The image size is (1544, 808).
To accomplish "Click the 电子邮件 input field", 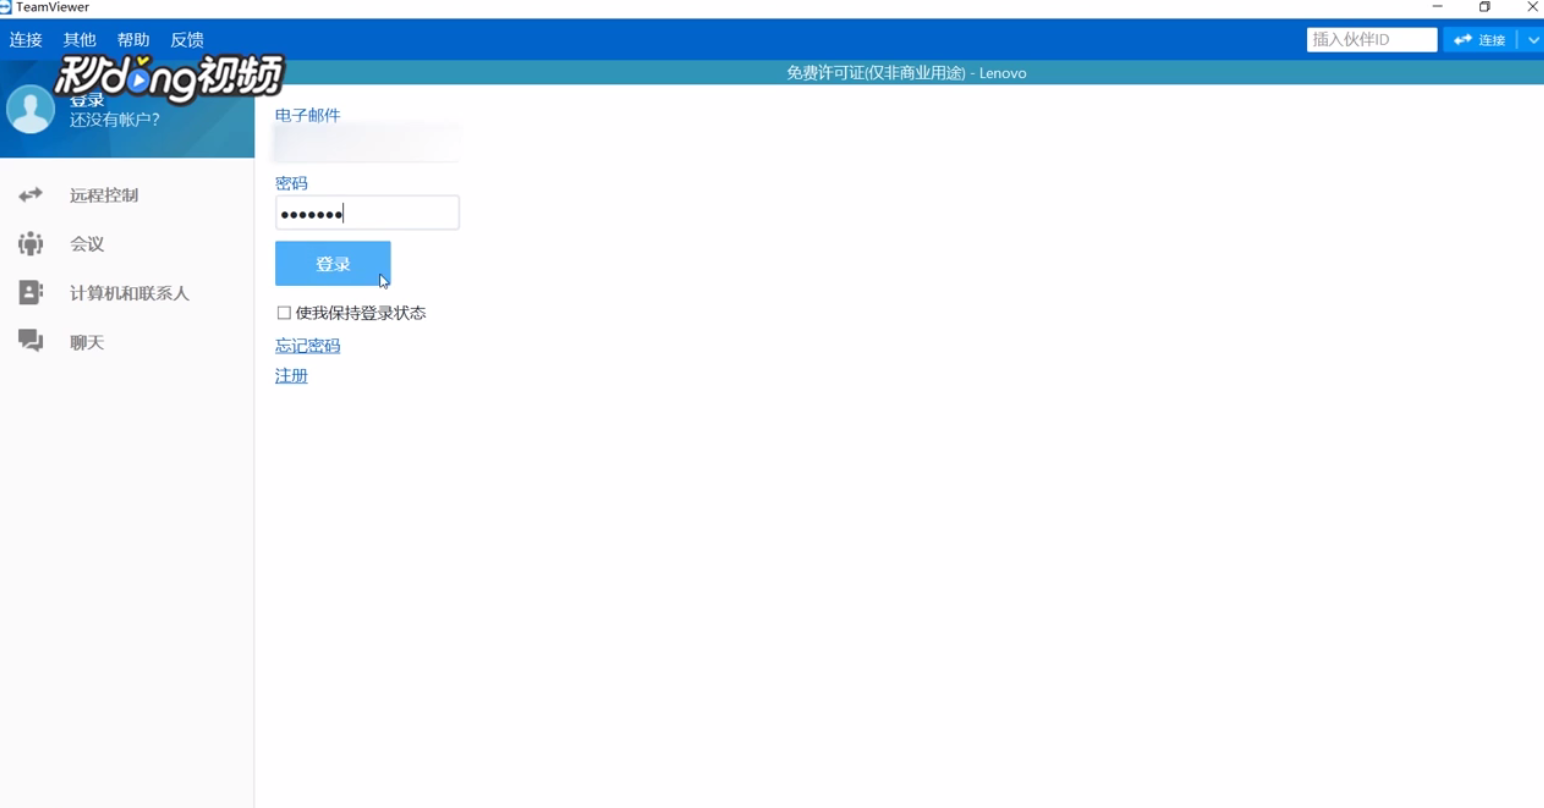I will [367, 144].
